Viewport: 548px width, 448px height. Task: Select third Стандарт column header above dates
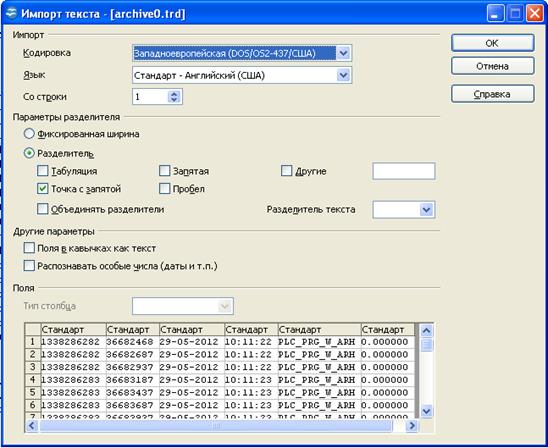(x=192, y=330)
